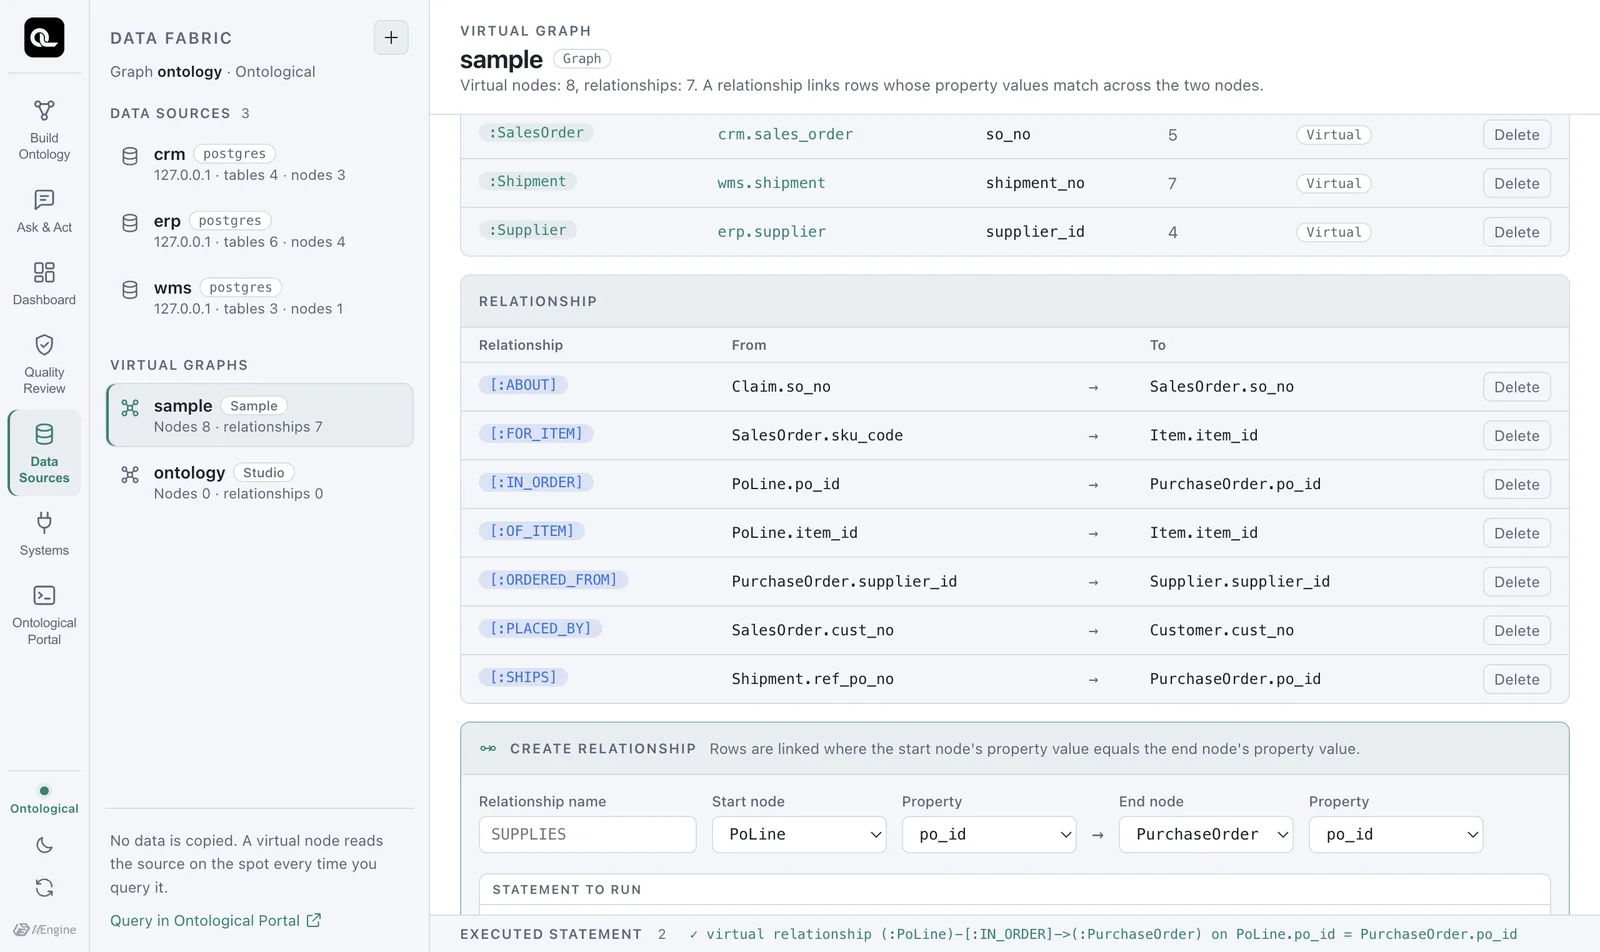
Task: Click the Ontological app logo
Action: pyautogui.click(x=44, y=38)
